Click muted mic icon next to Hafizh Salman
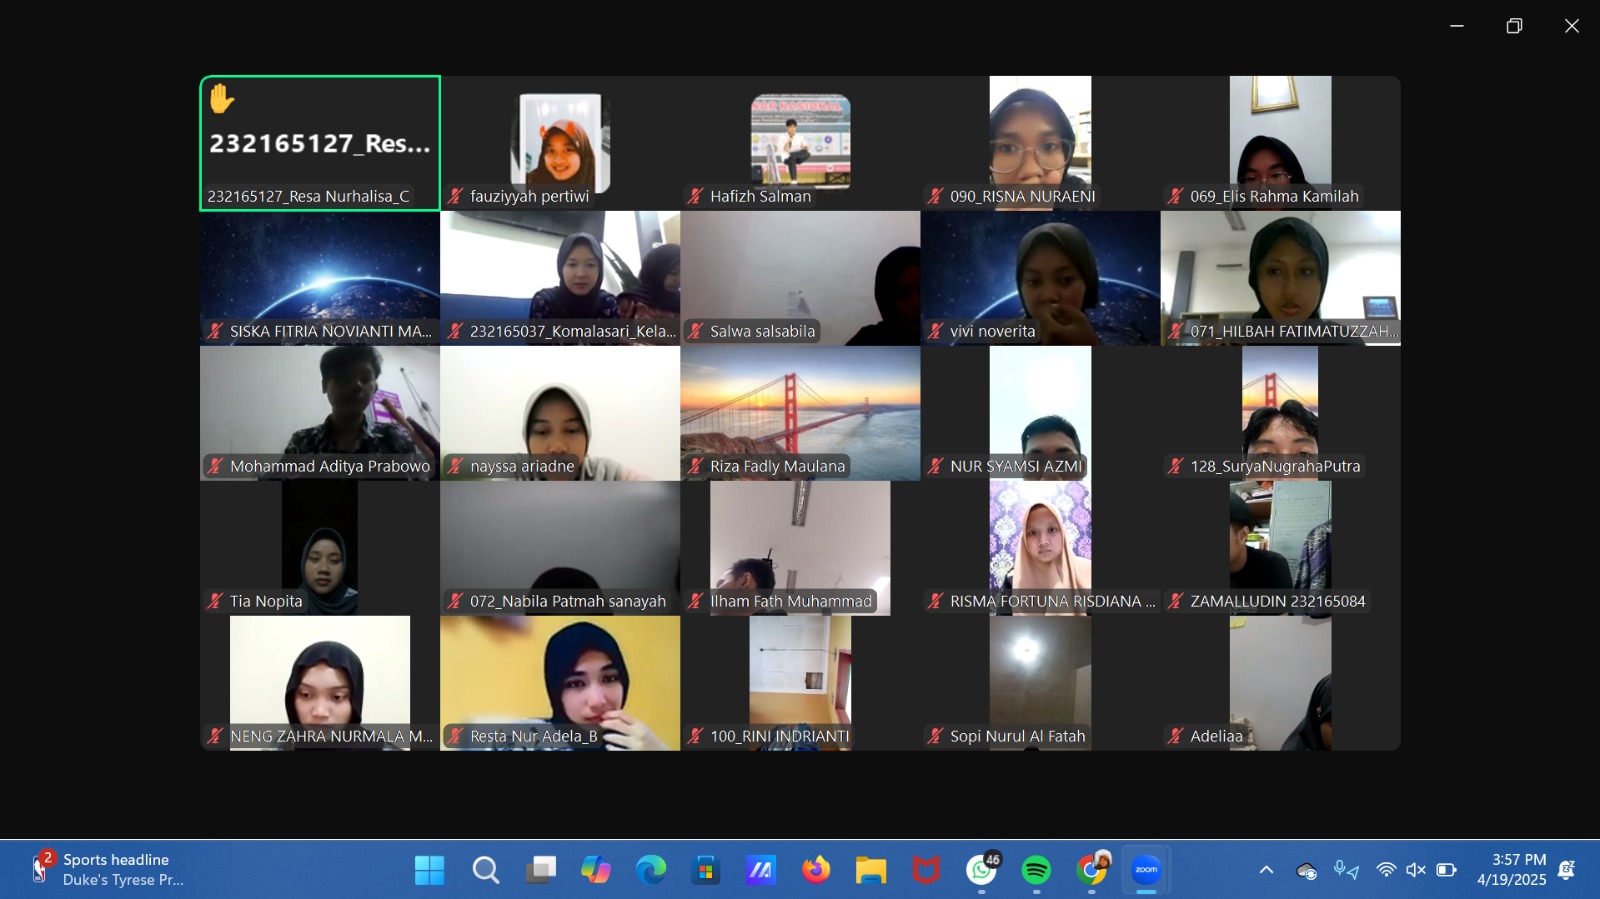1600x899 pixels. 696,196
